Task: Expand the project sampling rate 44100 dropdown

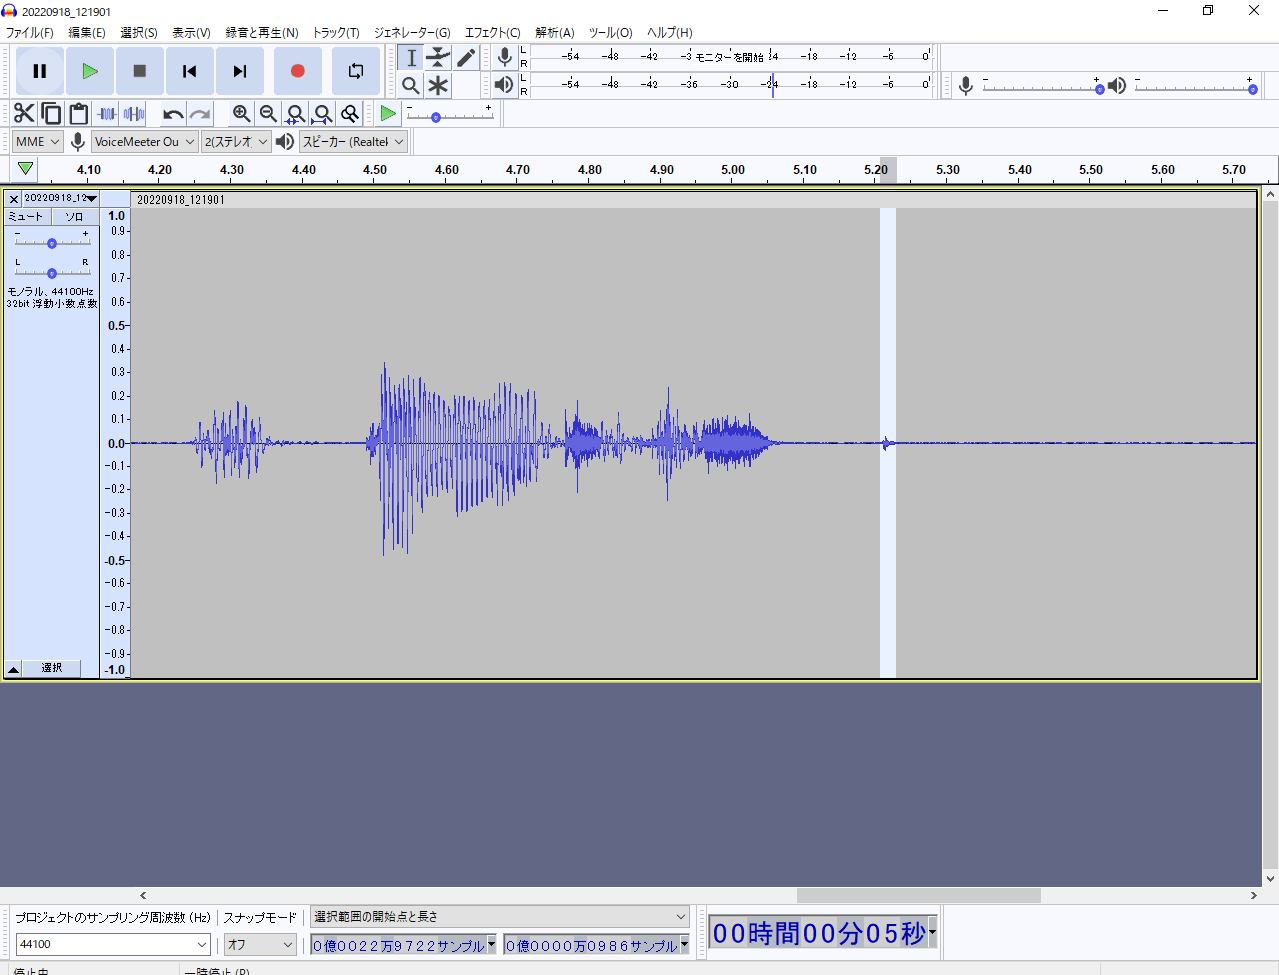Action: pos(202,944)
